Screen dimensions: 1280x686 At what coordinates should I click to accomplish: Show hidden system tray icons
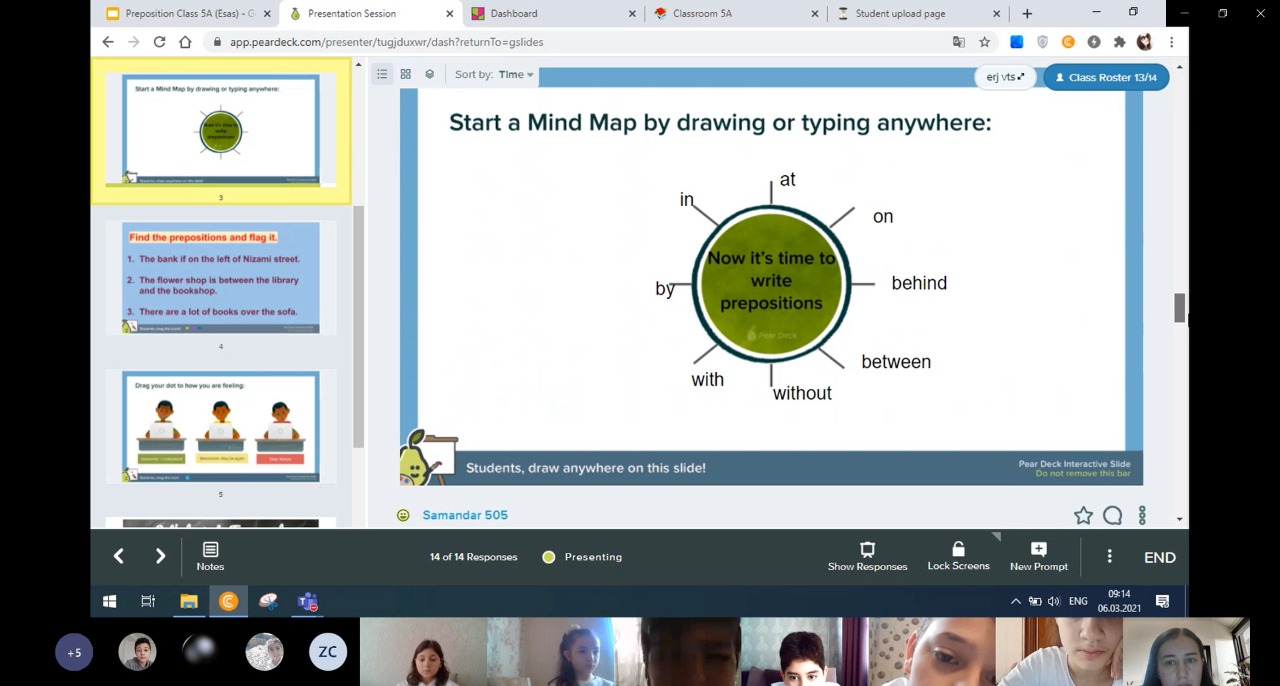(x=1016, y=601)
